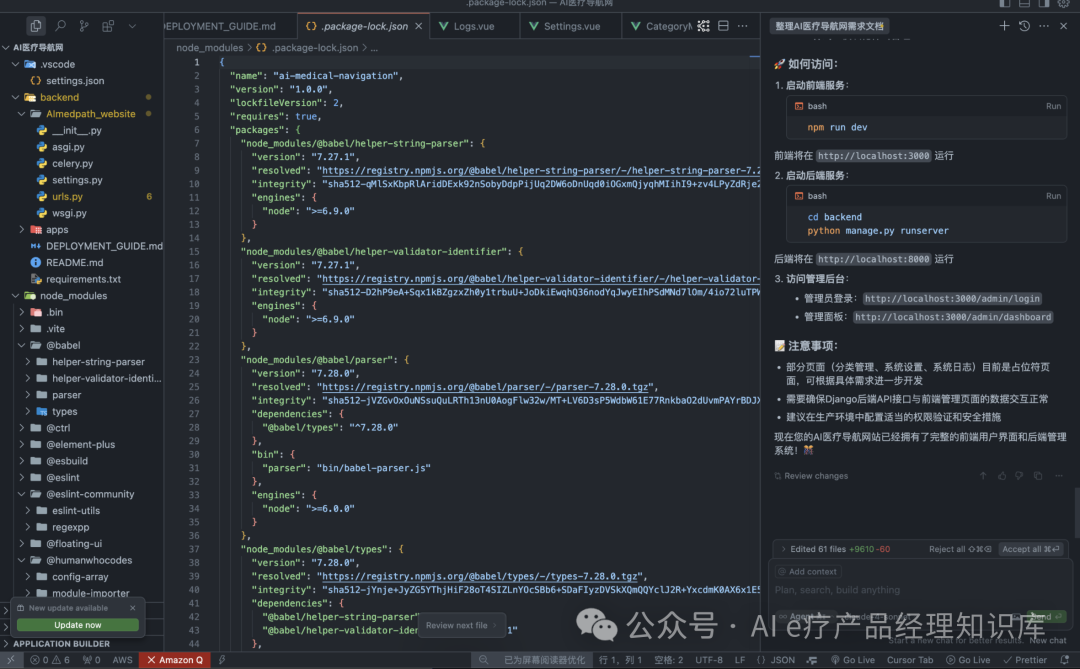Open the Source Control view icon

pos(84,26)
